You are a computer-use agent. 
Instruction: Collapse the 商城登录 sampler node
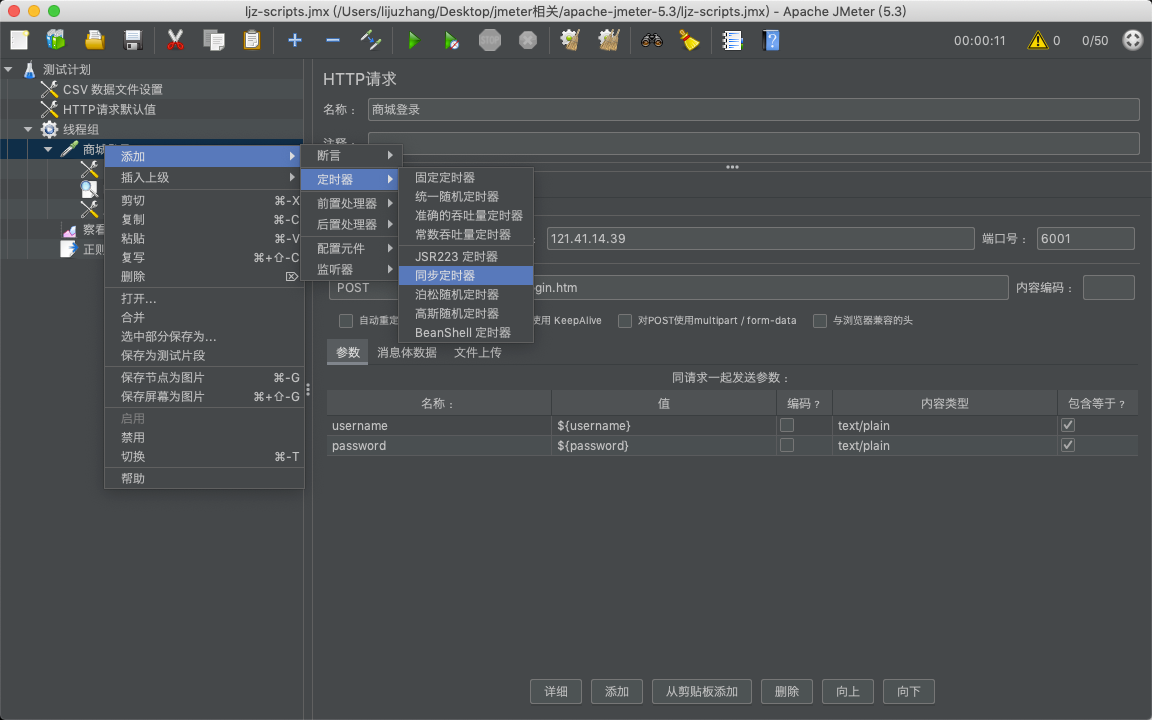tap(48, 149)
